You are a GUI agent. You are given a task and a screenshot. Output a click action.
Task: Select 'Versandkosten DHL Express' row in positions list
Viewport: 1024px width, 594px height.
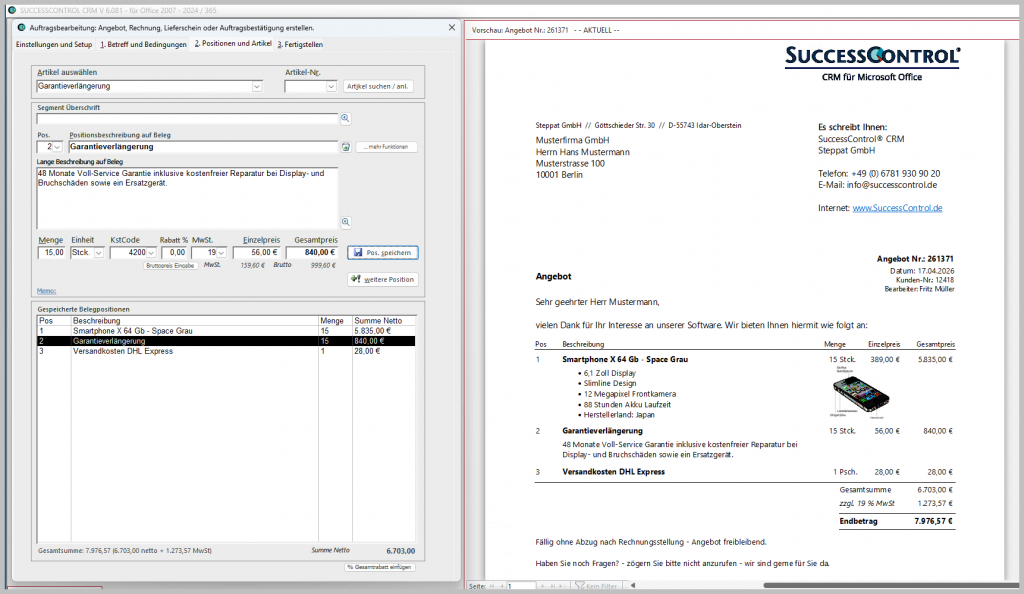(120, 351)
